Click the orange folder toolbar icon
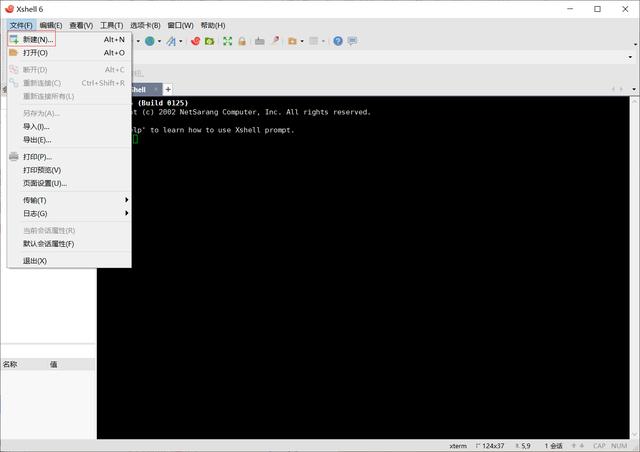Viewport: 640px width, 452px height. coord(292,41)
